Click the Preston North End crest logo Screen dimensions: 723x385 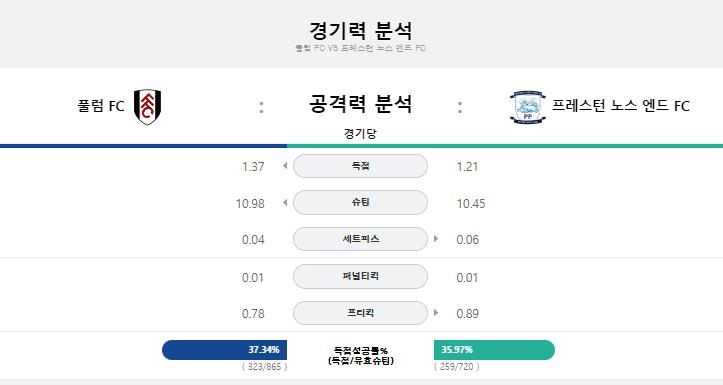pos(527,107)
